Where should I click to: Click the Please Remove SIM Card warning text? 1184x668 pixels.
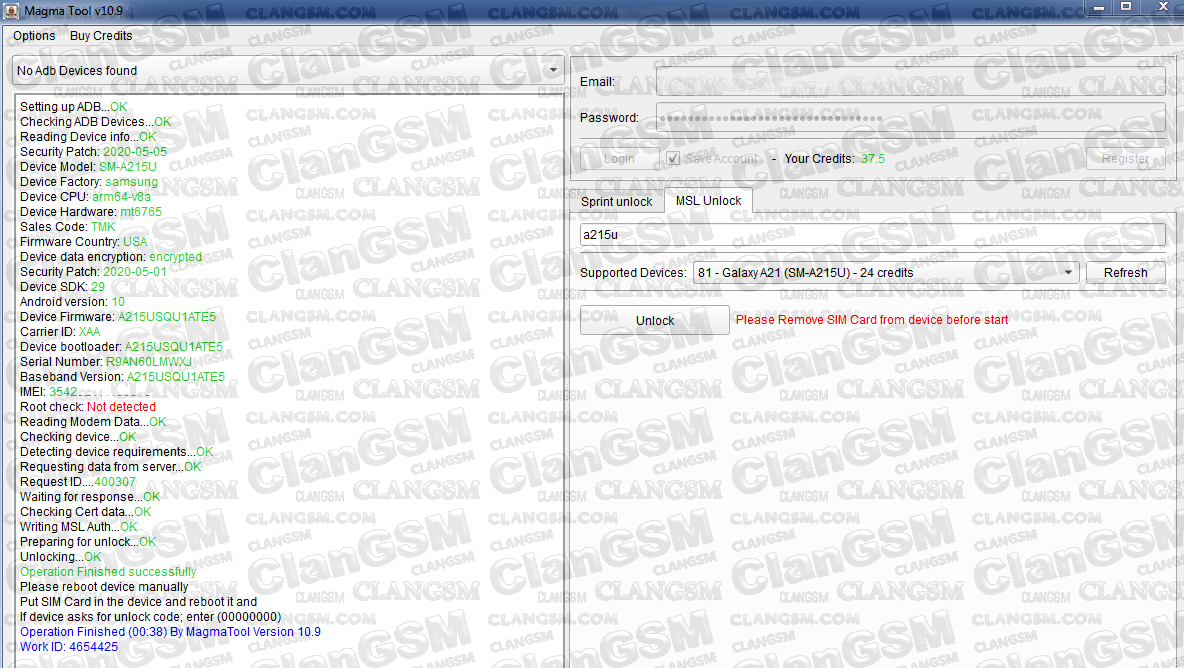coord(871,320)
